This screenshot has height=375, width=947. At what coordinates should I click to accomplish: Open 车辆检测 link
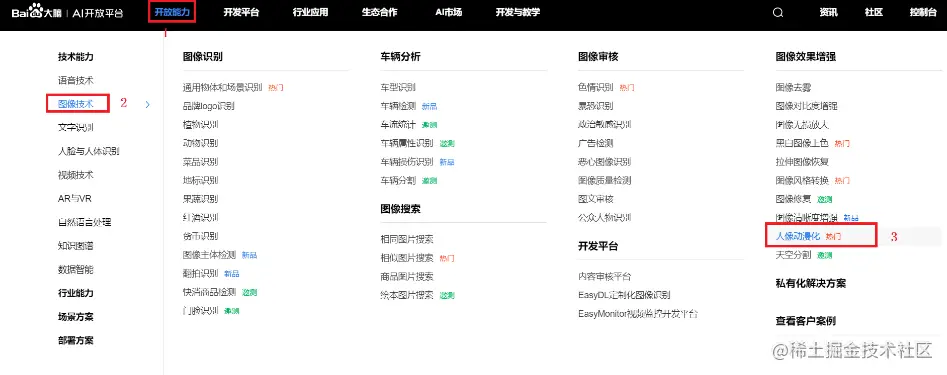[x=398, y=106]
